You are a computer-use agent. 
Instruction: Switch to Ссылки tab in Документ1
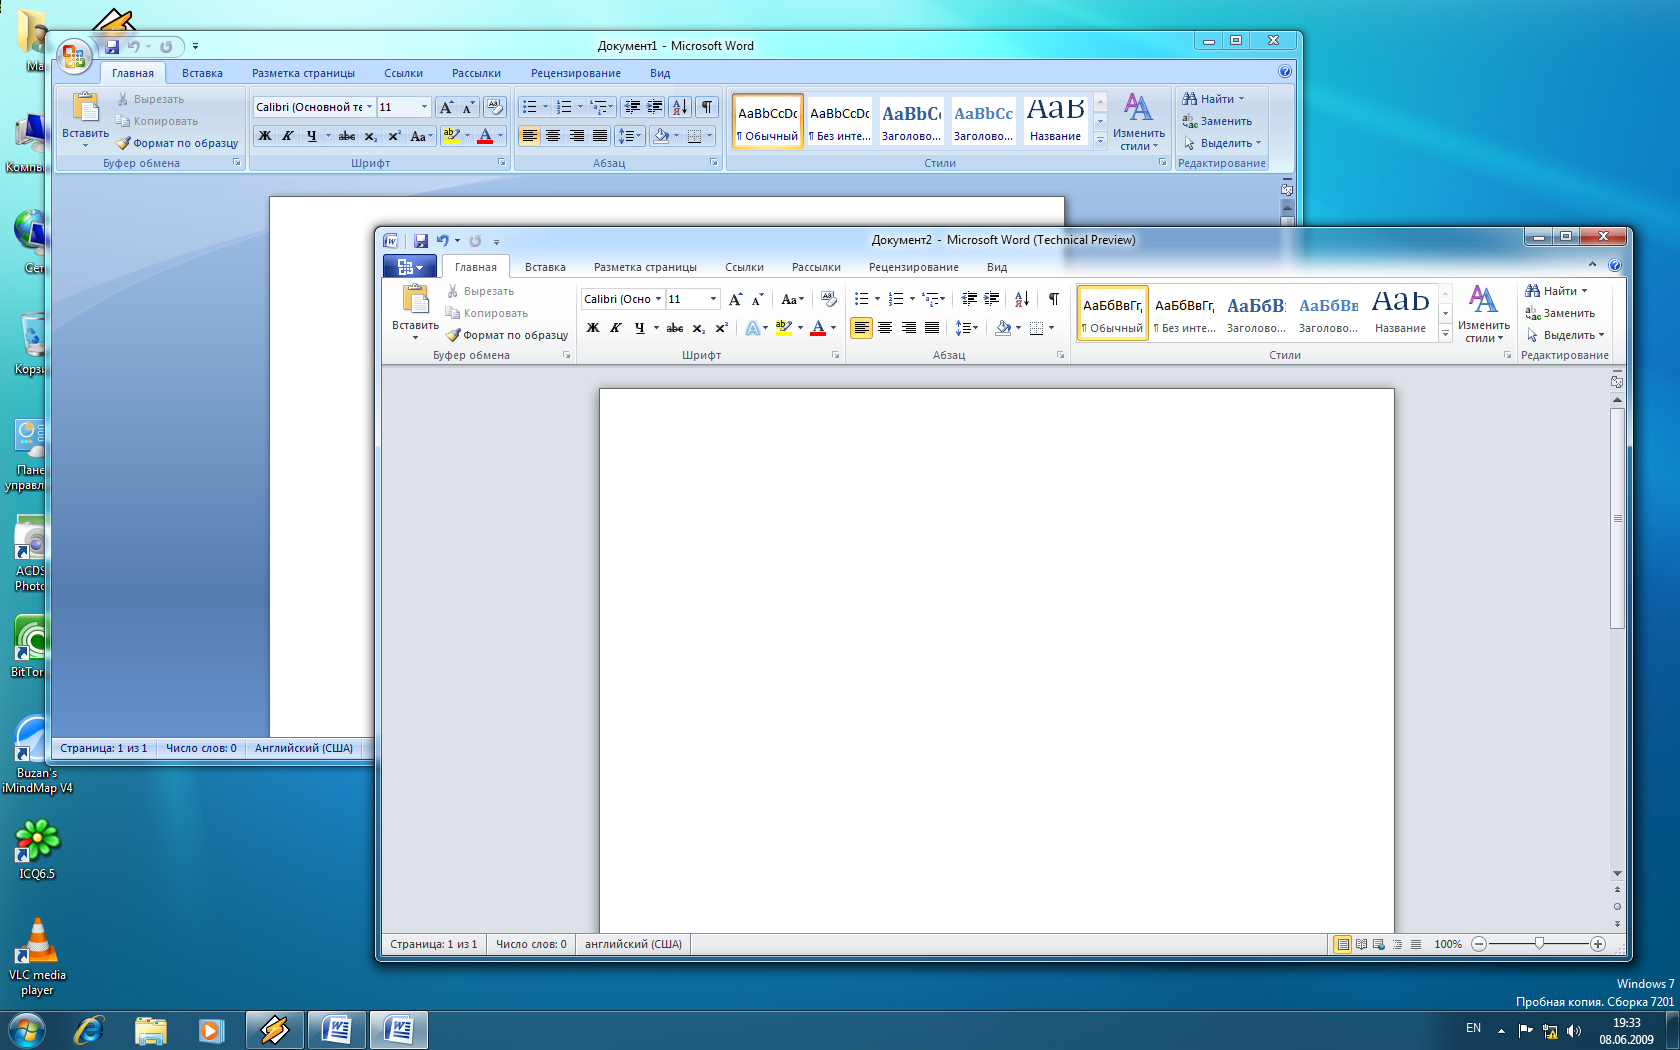coord(403,73)
